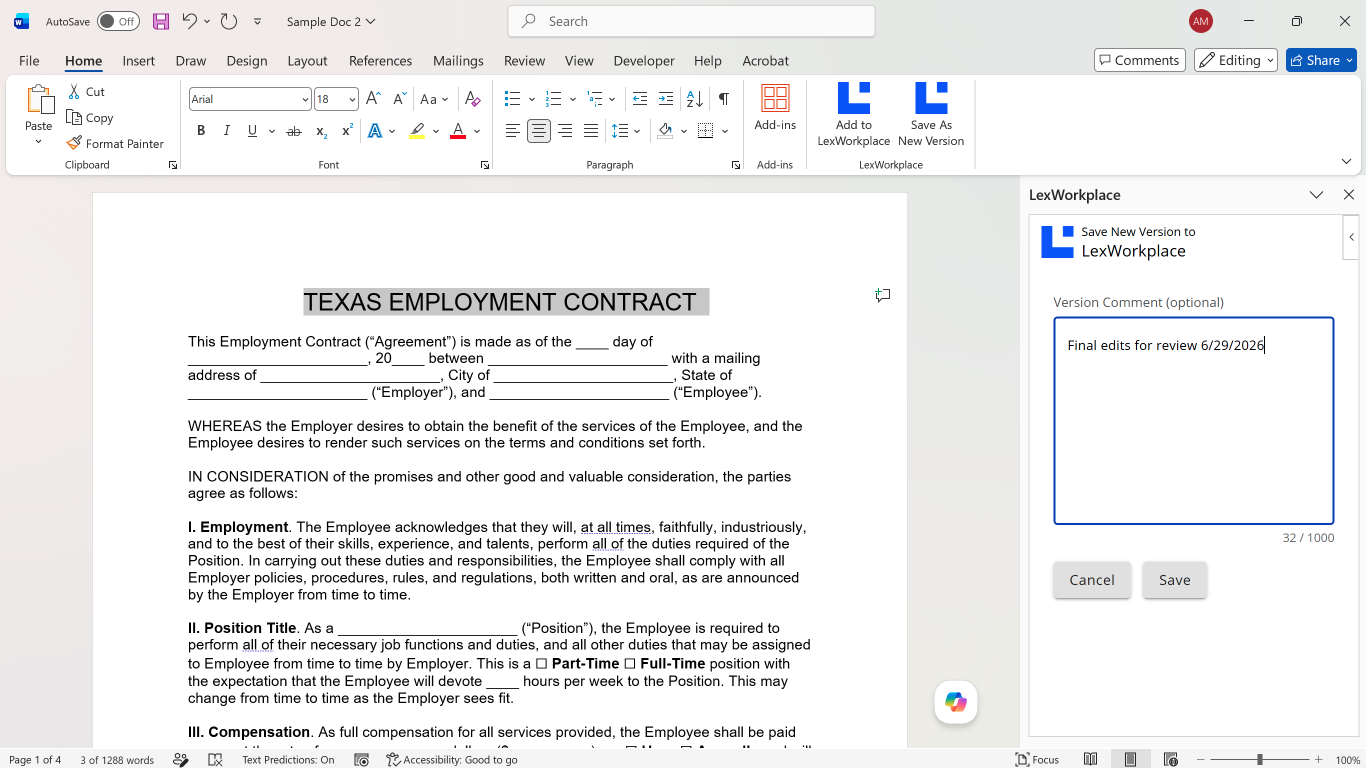Click Accessibility: Good to go status
Screen dimensions: 1366x768
452,760
